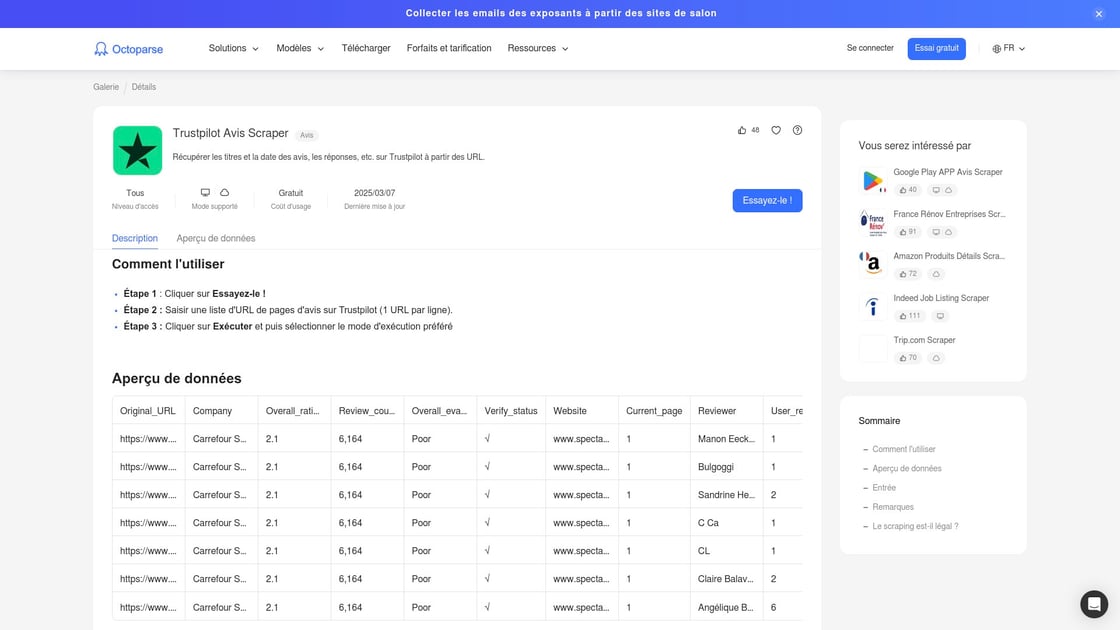
Task: Click the Essai gratuit button
Action: click(x=936, y=49)
